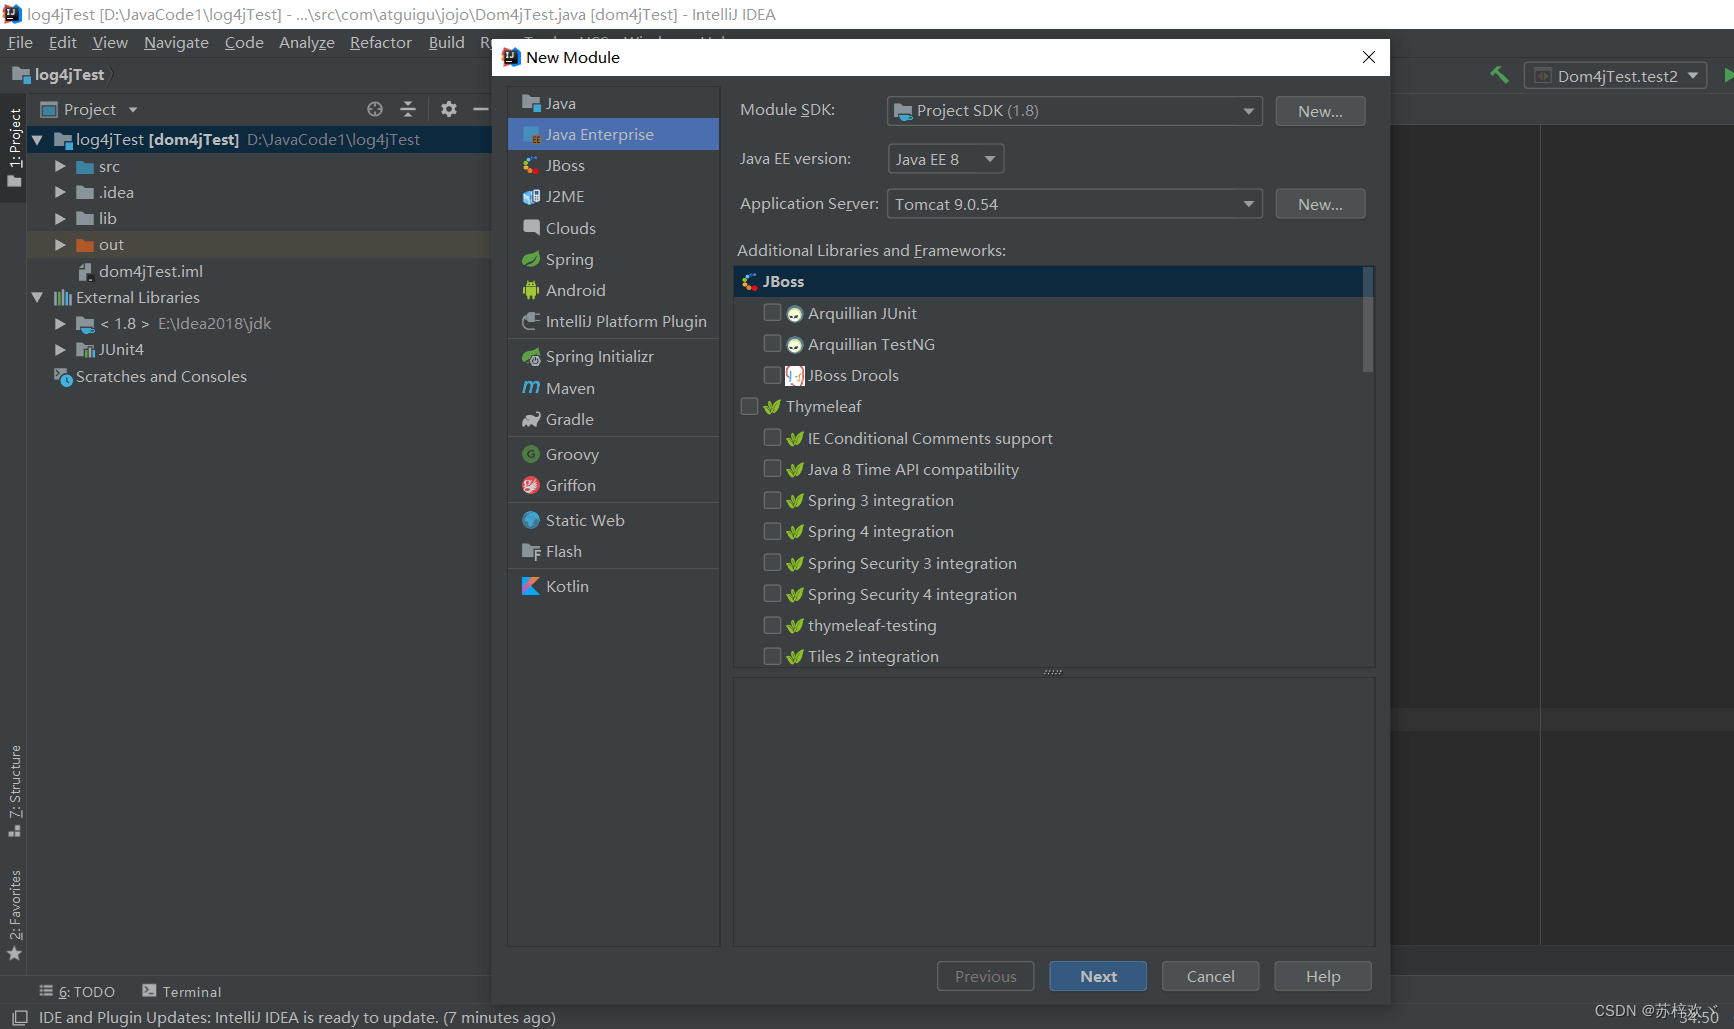Click frameworks list vertical scrollbar
Screen dimensions: 1734x1029
coord(1368,320)
